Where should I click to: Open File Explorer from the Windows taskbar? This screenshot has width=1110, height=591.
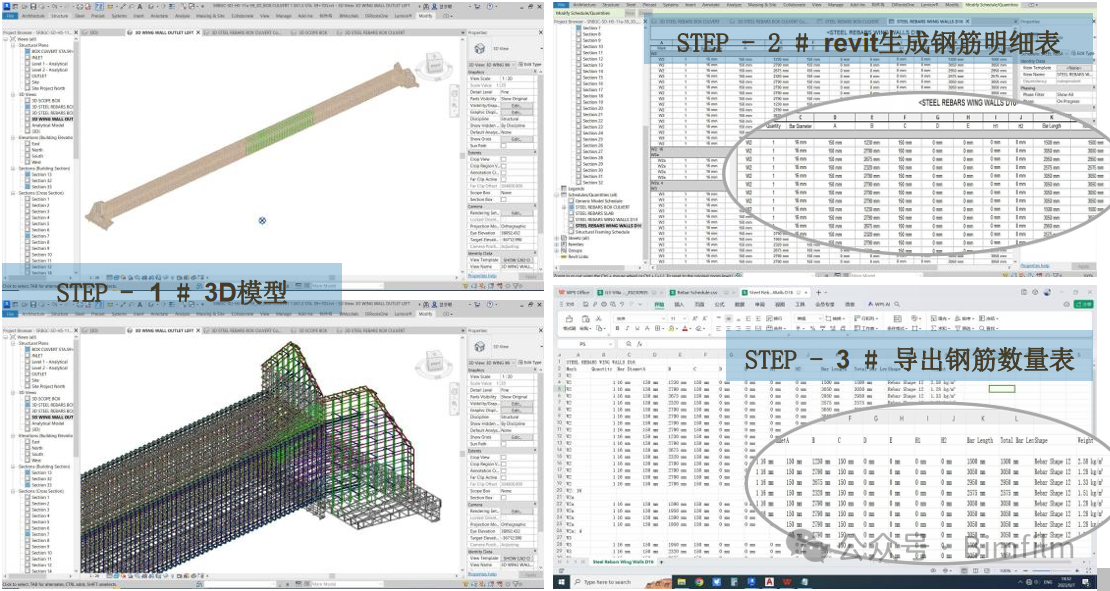pyautogui.click(x=681, y=582)
